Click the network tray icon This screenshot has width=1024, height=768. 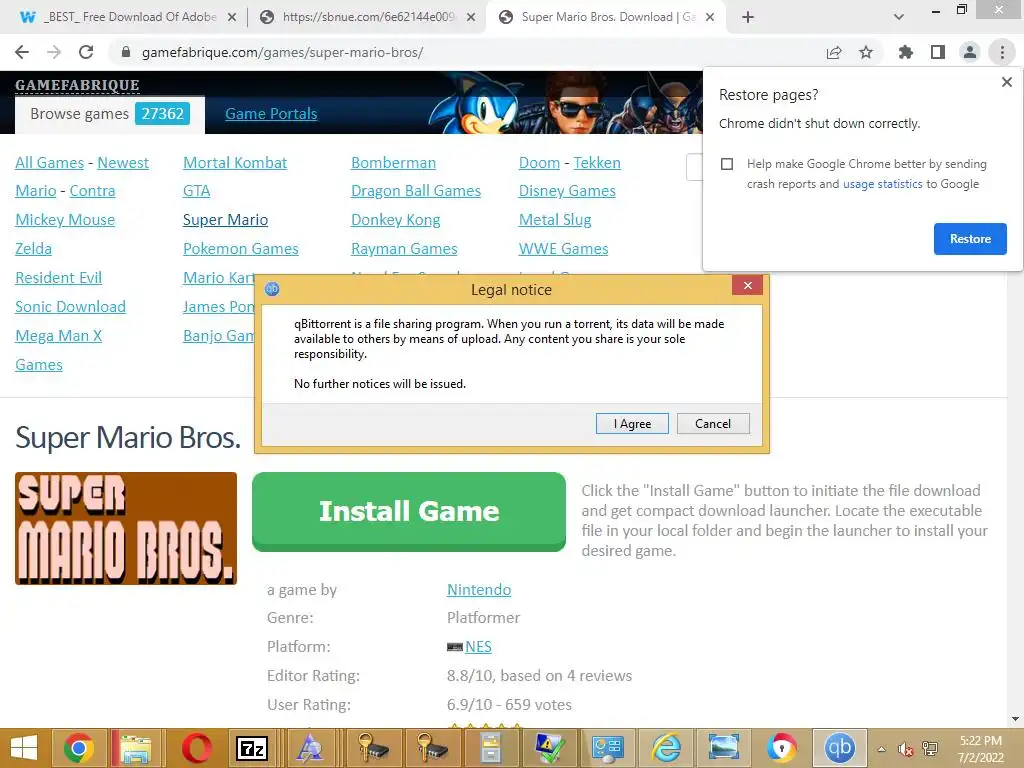(x=930, y=749)
